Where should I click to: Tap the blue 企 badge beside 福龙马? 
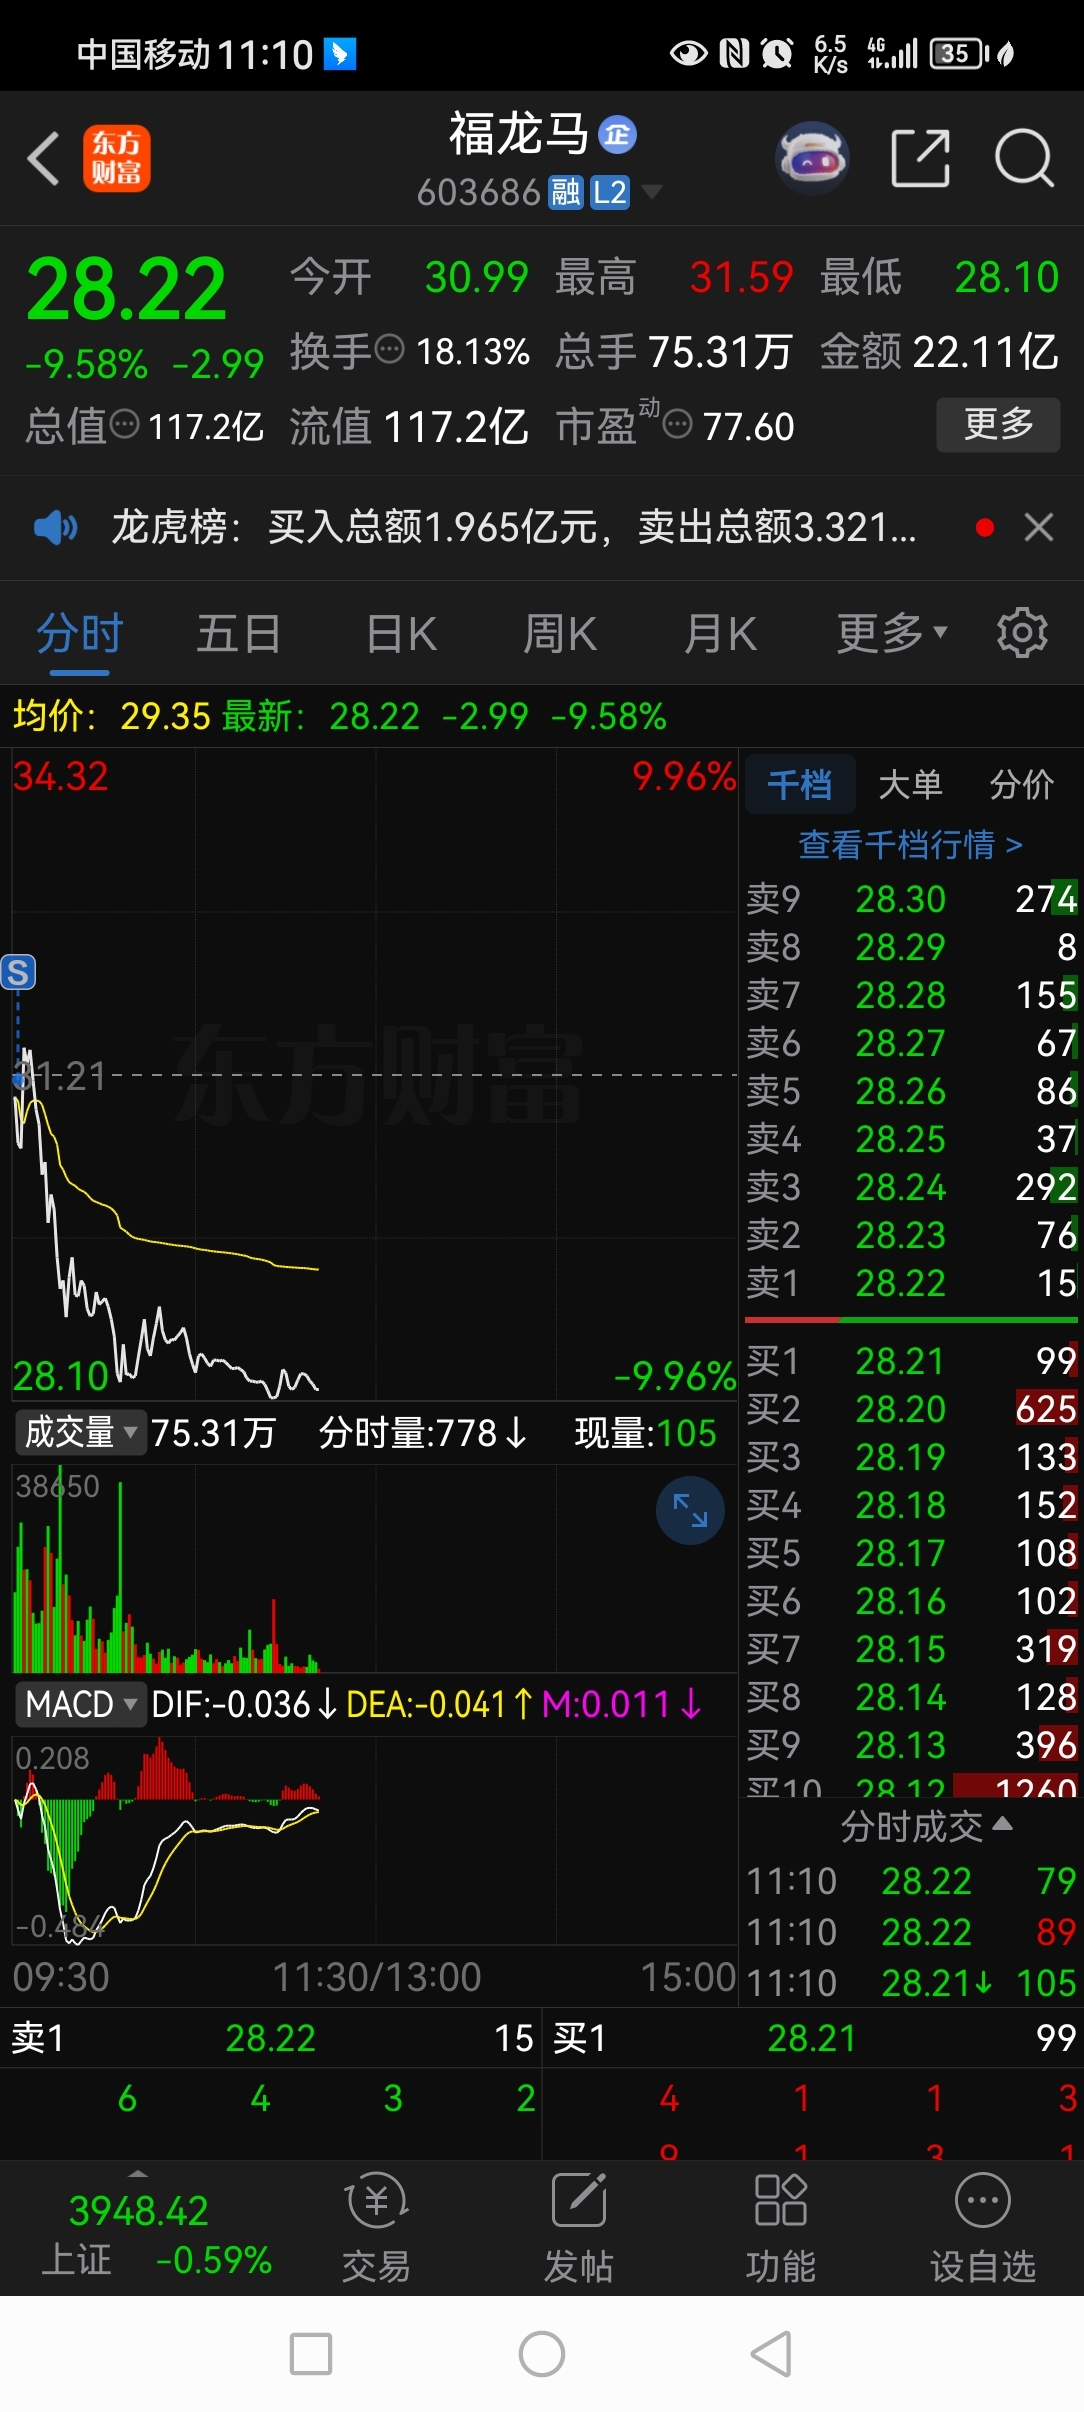[x=617, y=134]
